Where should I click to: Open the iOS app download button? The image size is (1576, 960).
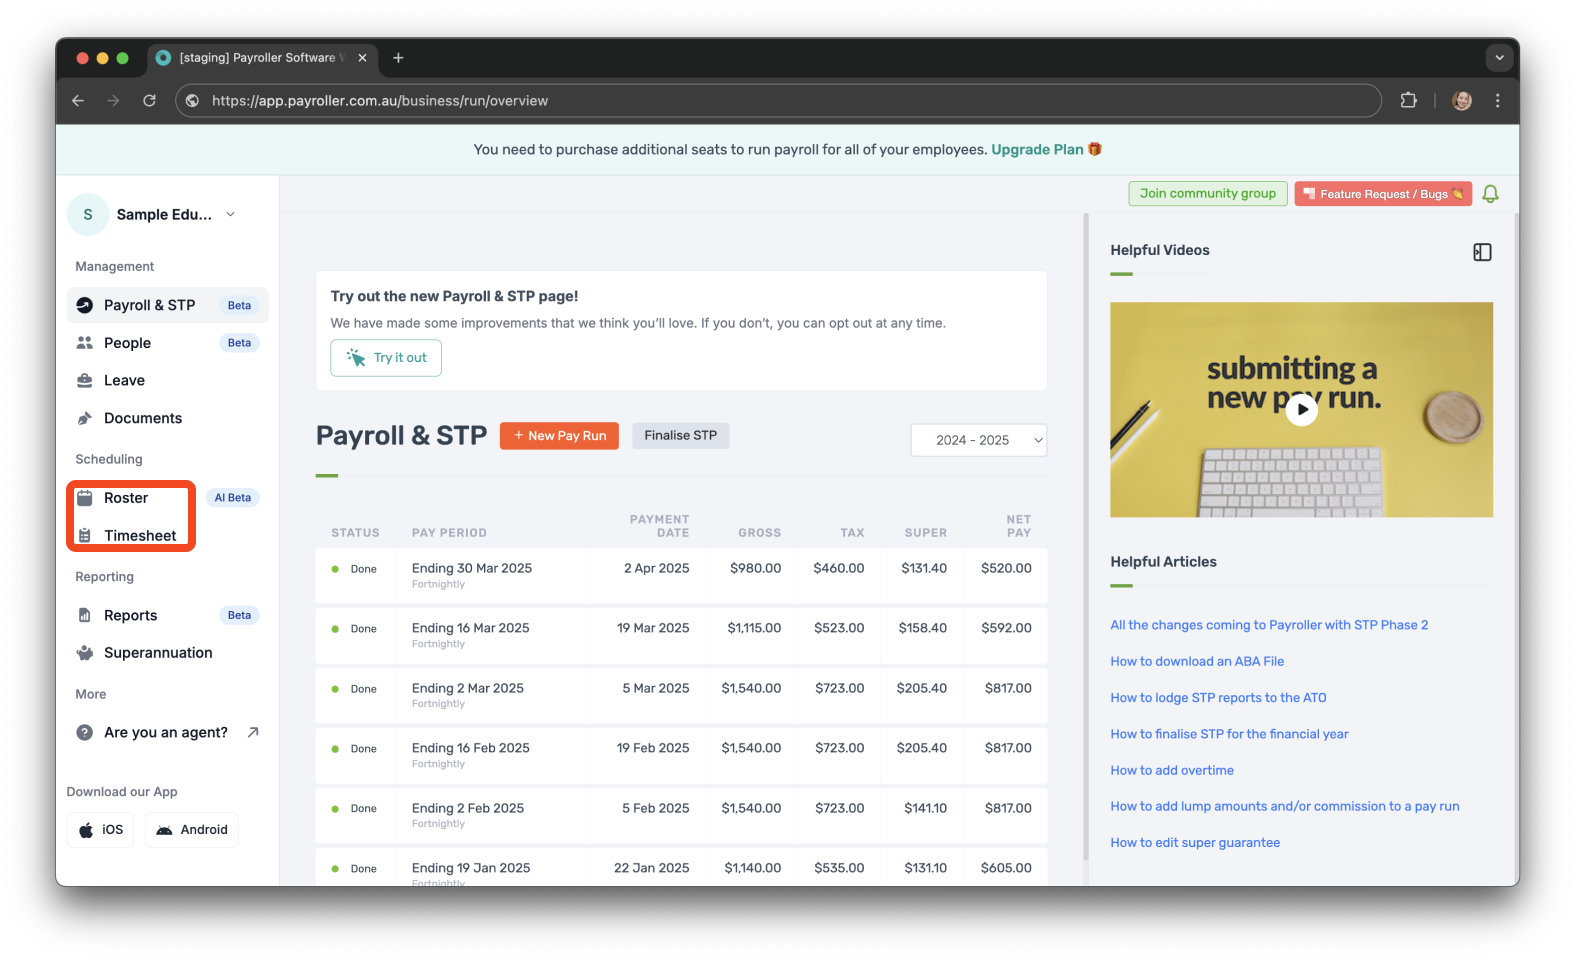(100, 830)
